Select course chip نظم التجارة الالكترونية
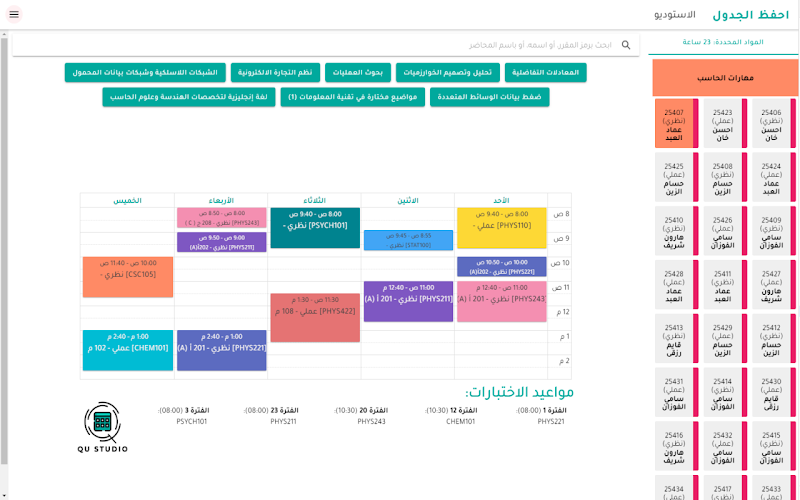The width and height of the screenshot is (800, 500). pos(275,72)
